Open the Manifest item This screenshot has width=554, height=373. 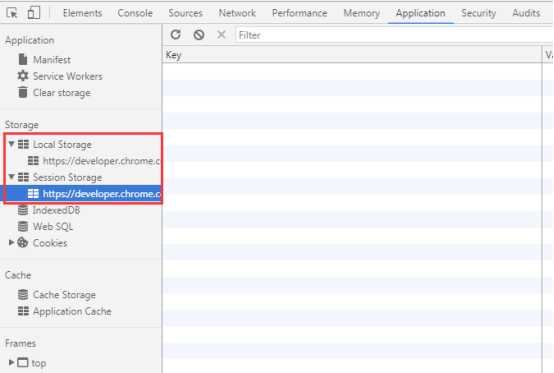click(52, 60)
